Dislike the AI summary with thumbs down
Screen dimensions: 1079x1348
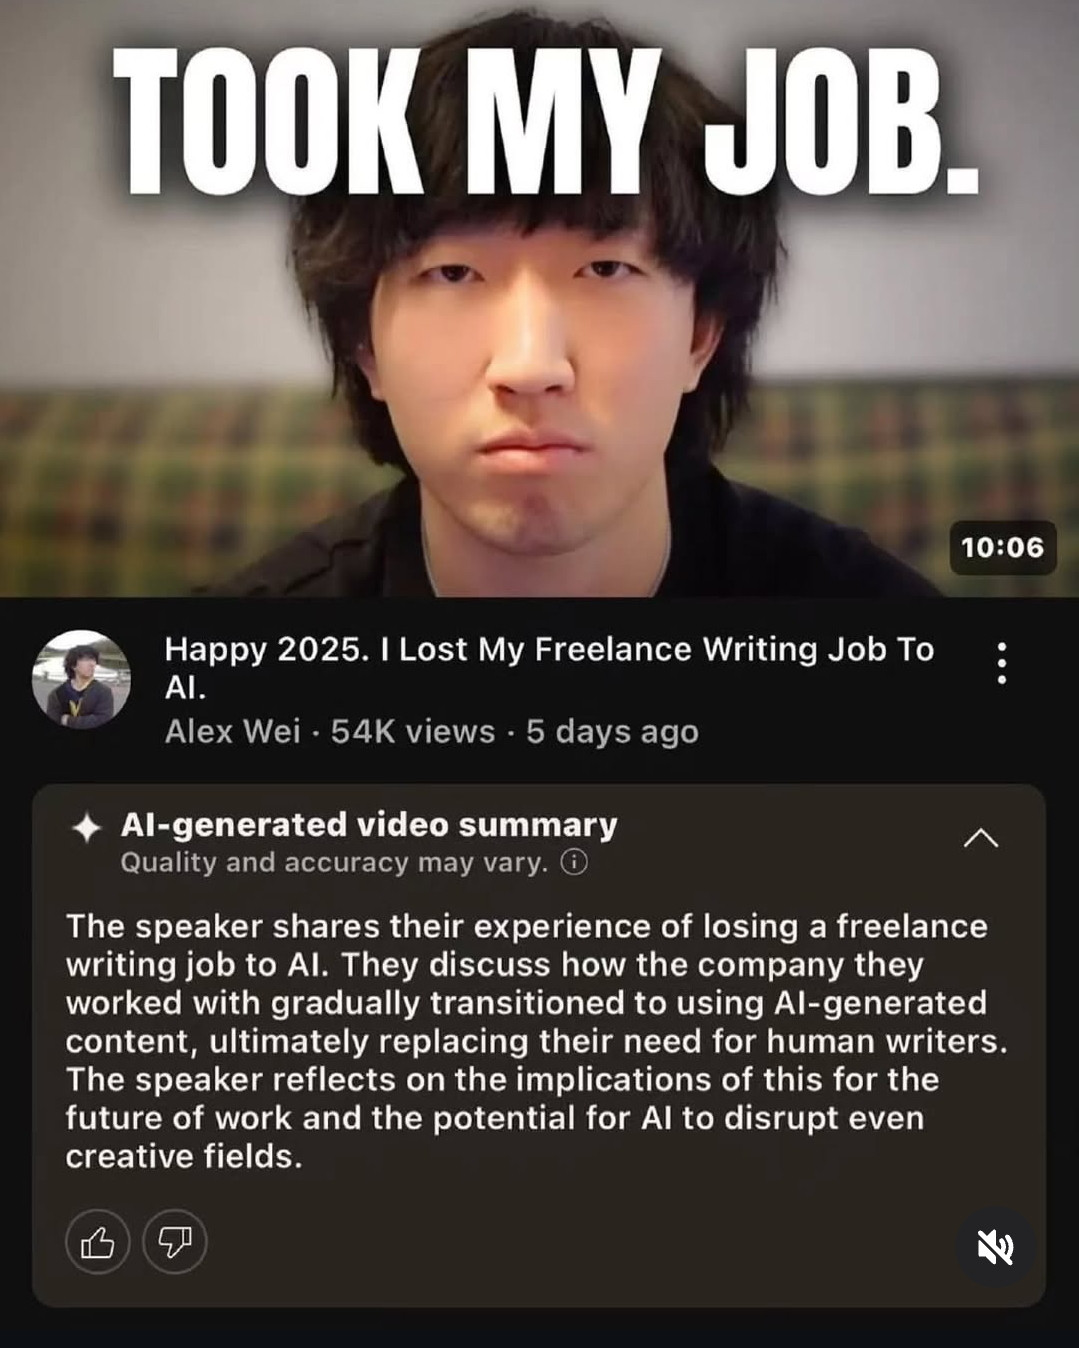point(175,1242)
